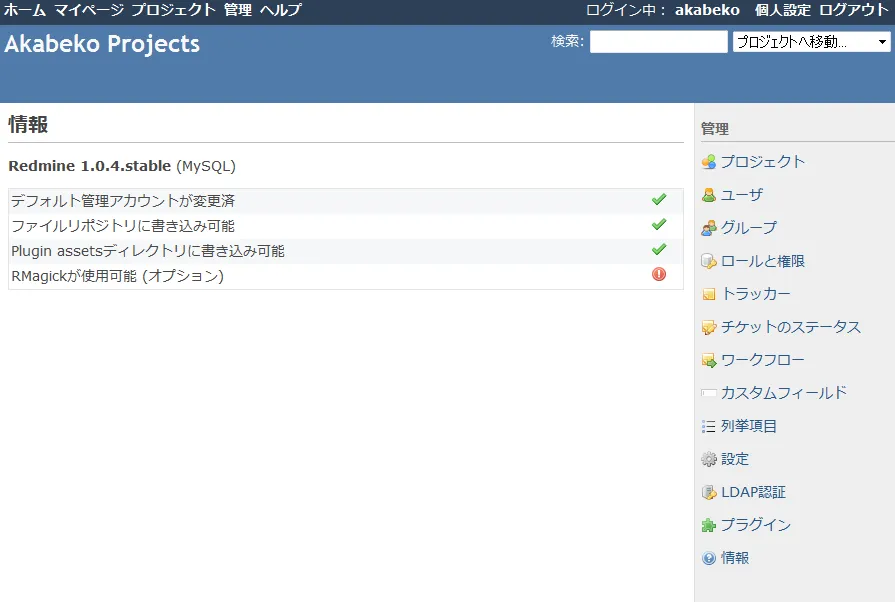895x602 pixels.
Task: Click the ワークフロー icon in sidebar
Action: [x=709, y=360]
